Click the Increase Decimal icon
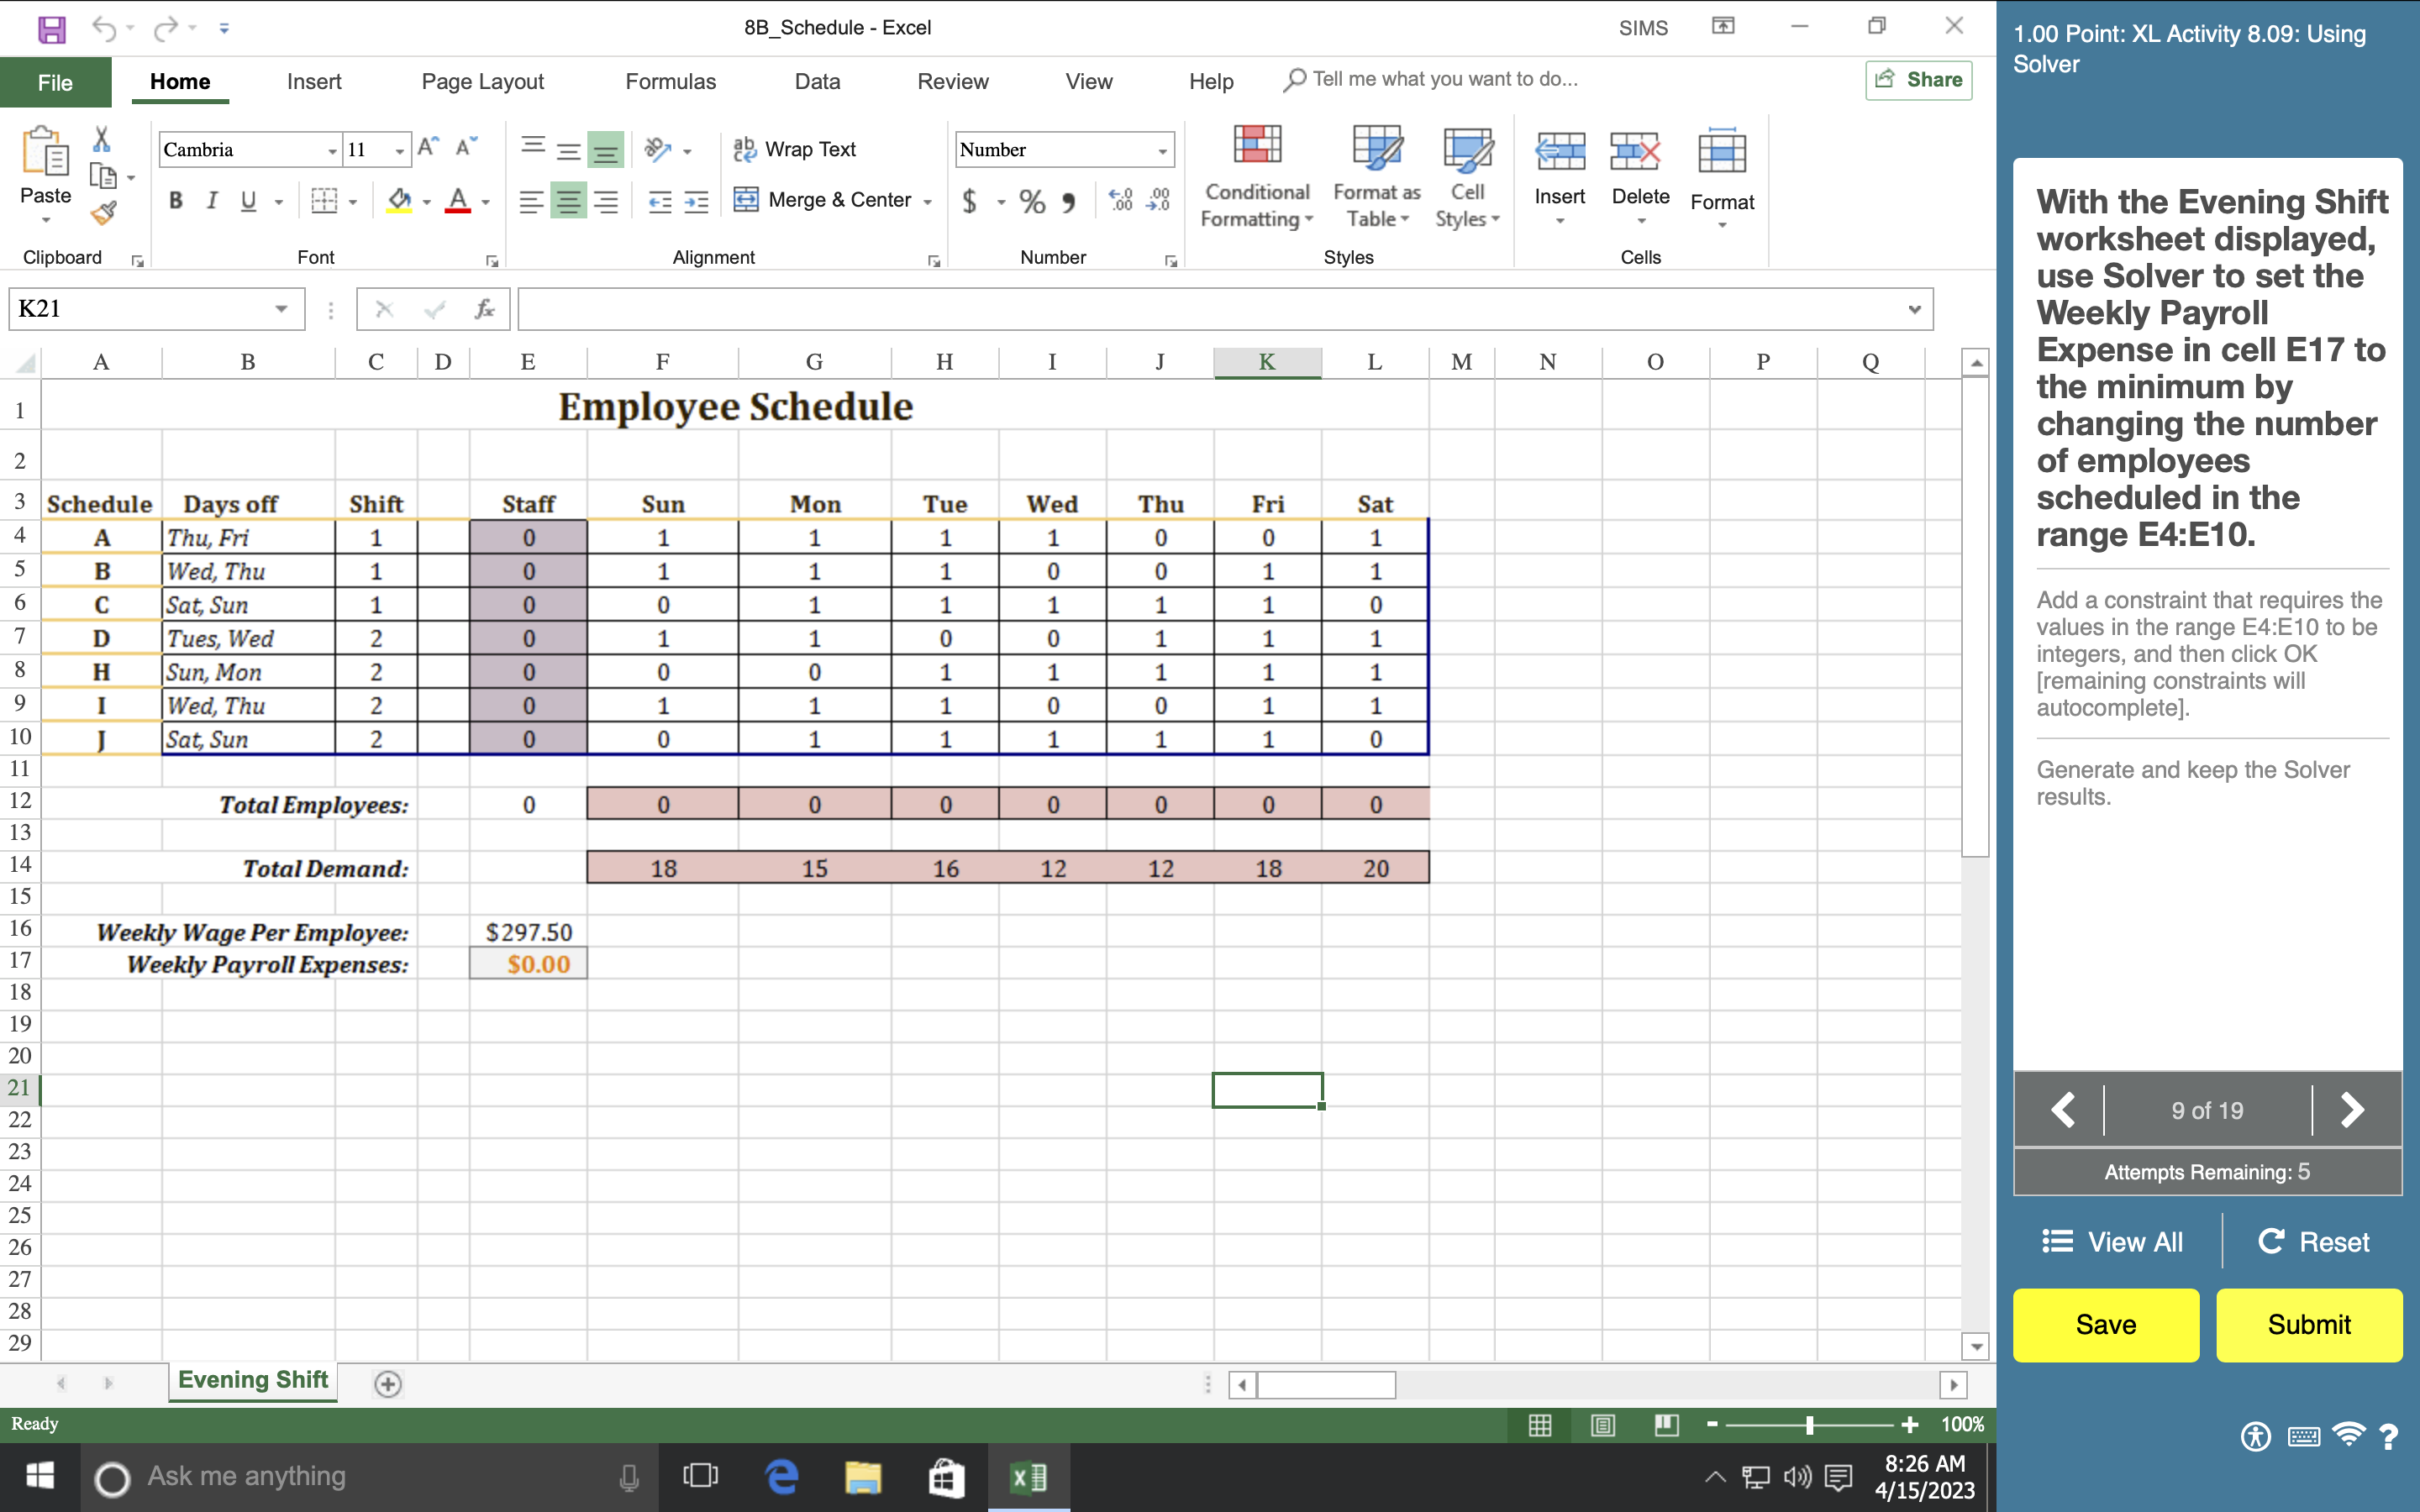 (x=1120, y=200)
